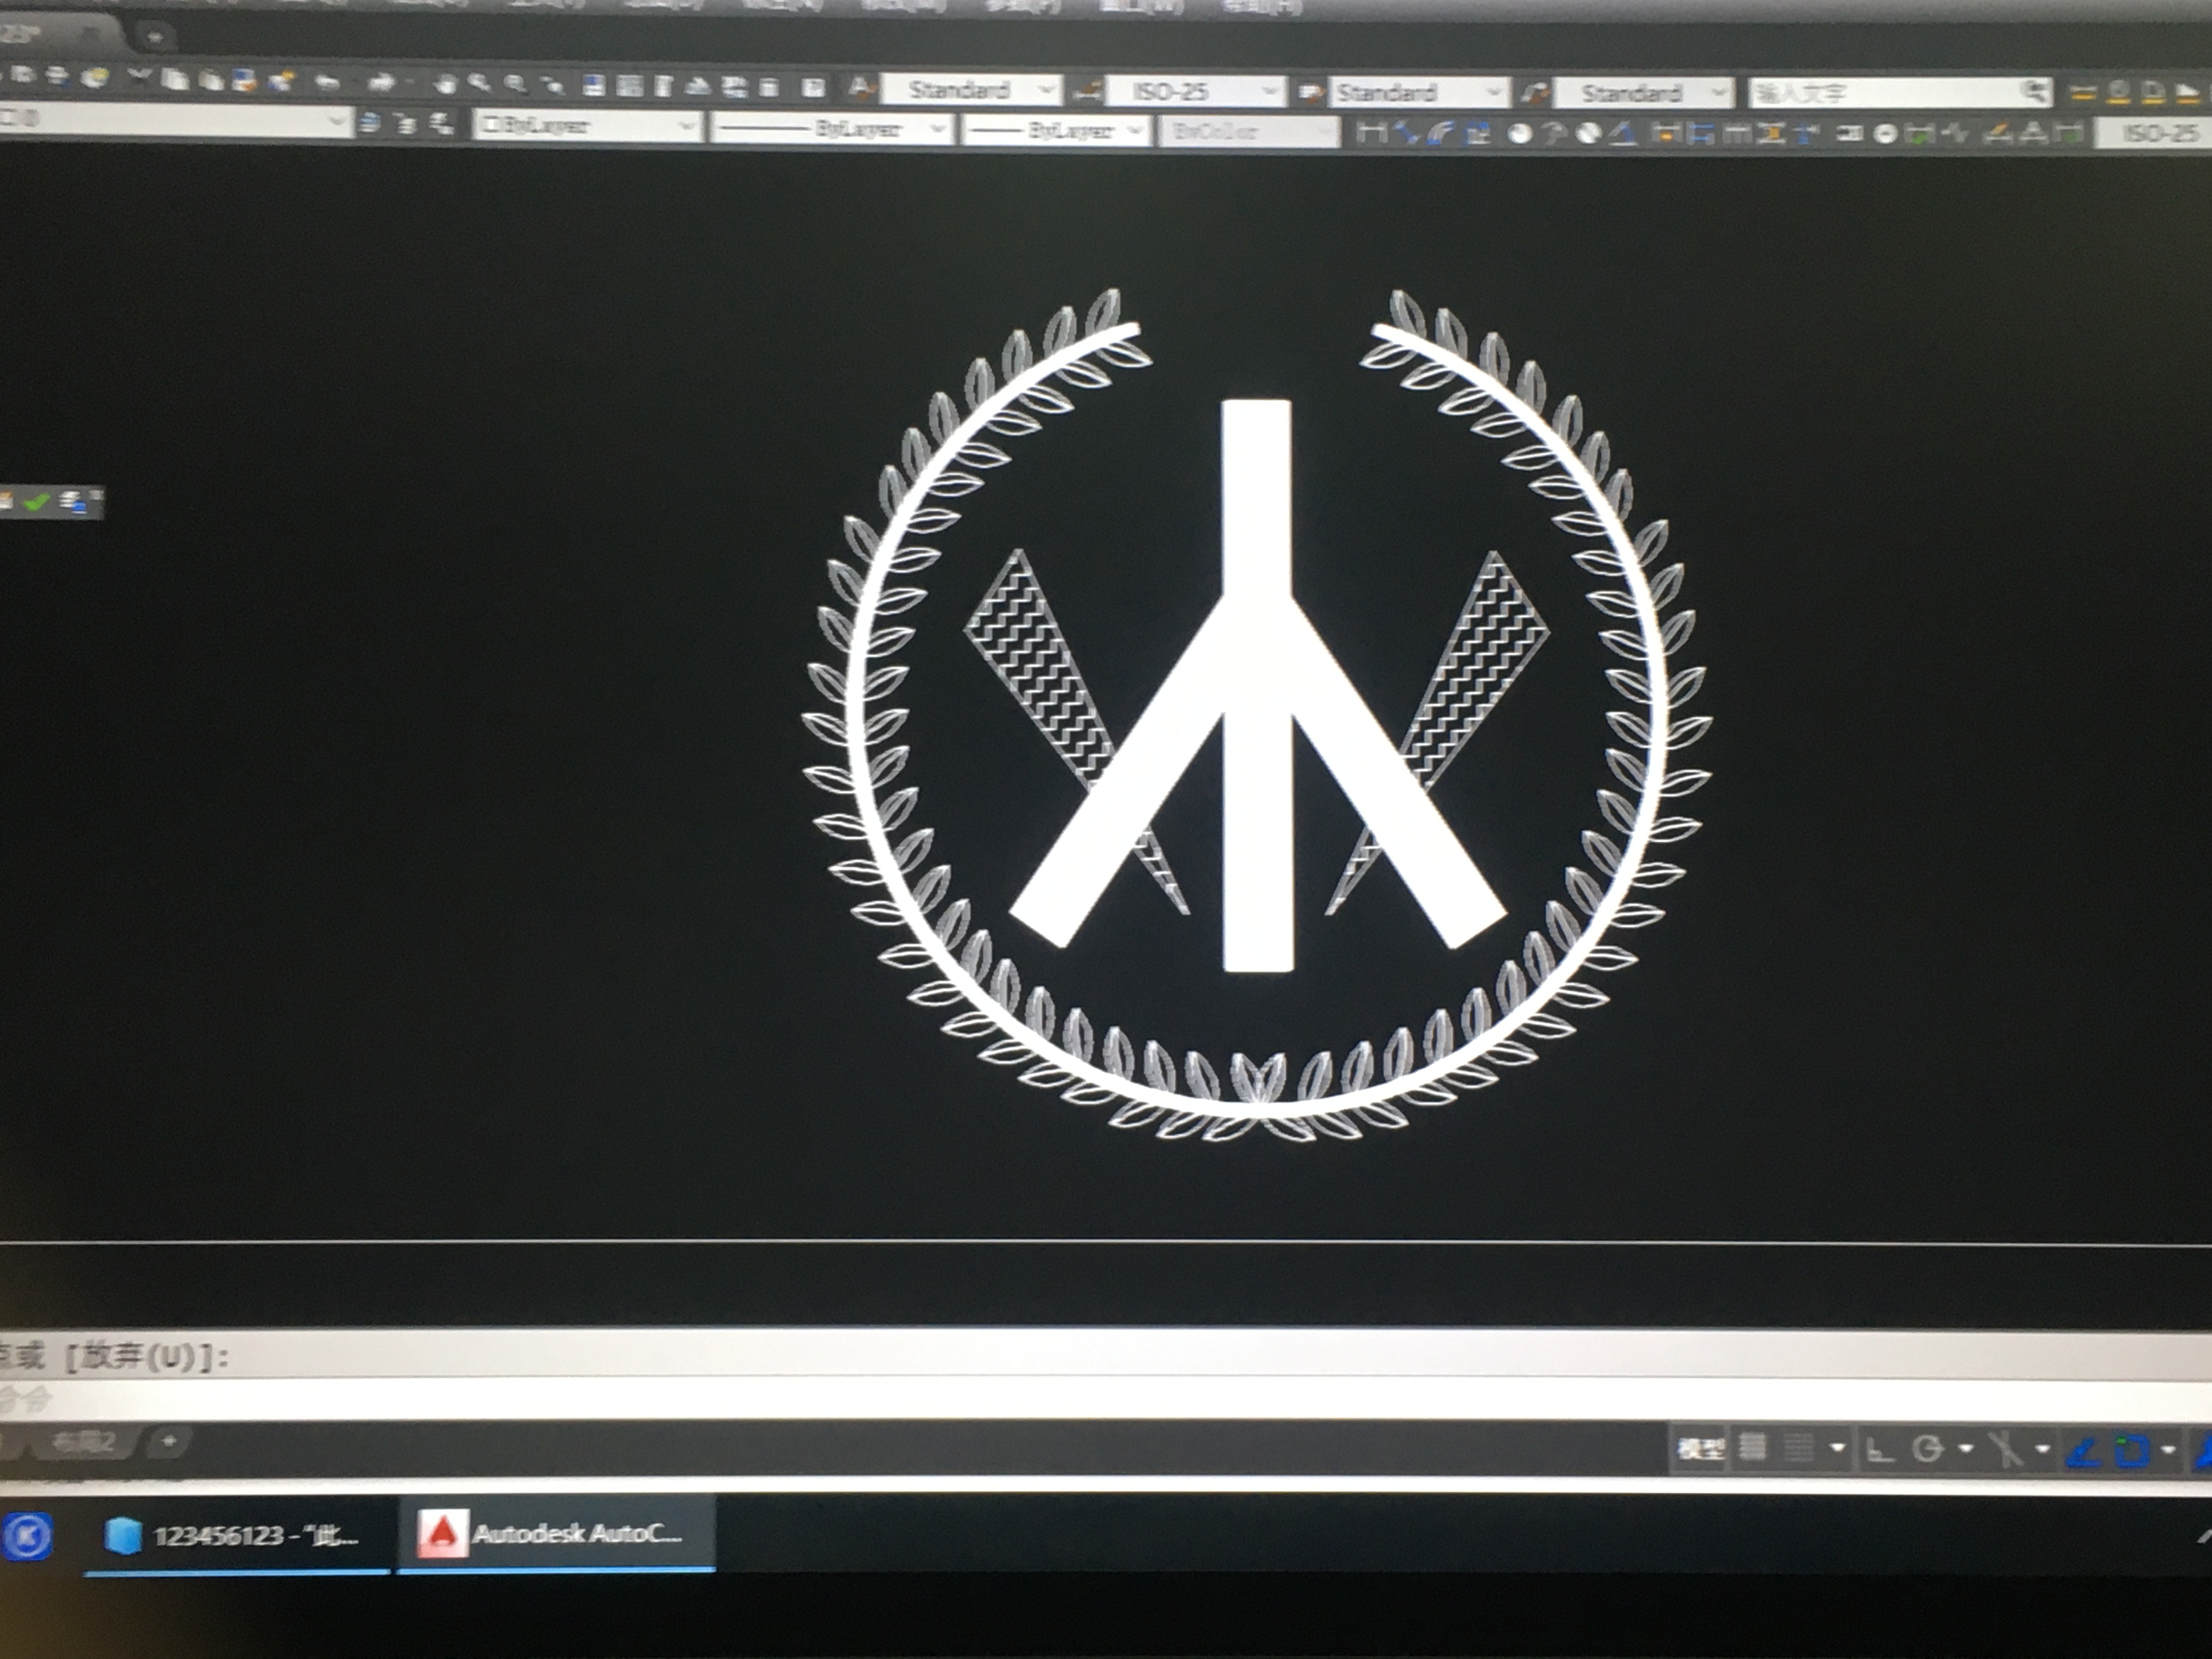The image size is (2212, 1659).
Task: Click the Undo arrow icon
Action: click(328, 82)
